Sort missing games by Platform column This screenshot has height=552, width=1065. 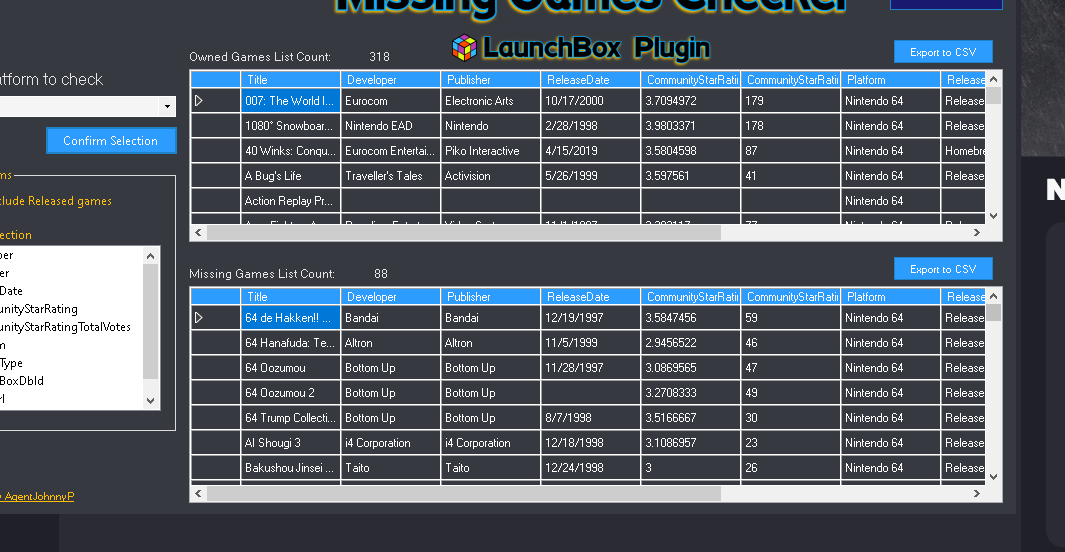tap(890, 297)
